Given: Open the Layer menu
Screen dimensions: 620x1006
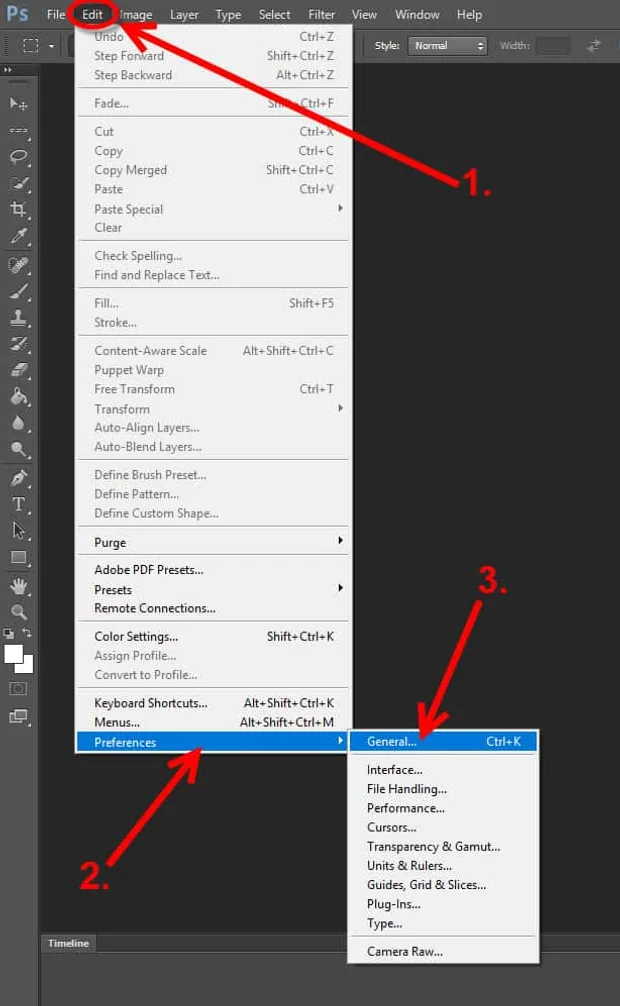Looking at the screenshot, I should click(x=184, y=14).
